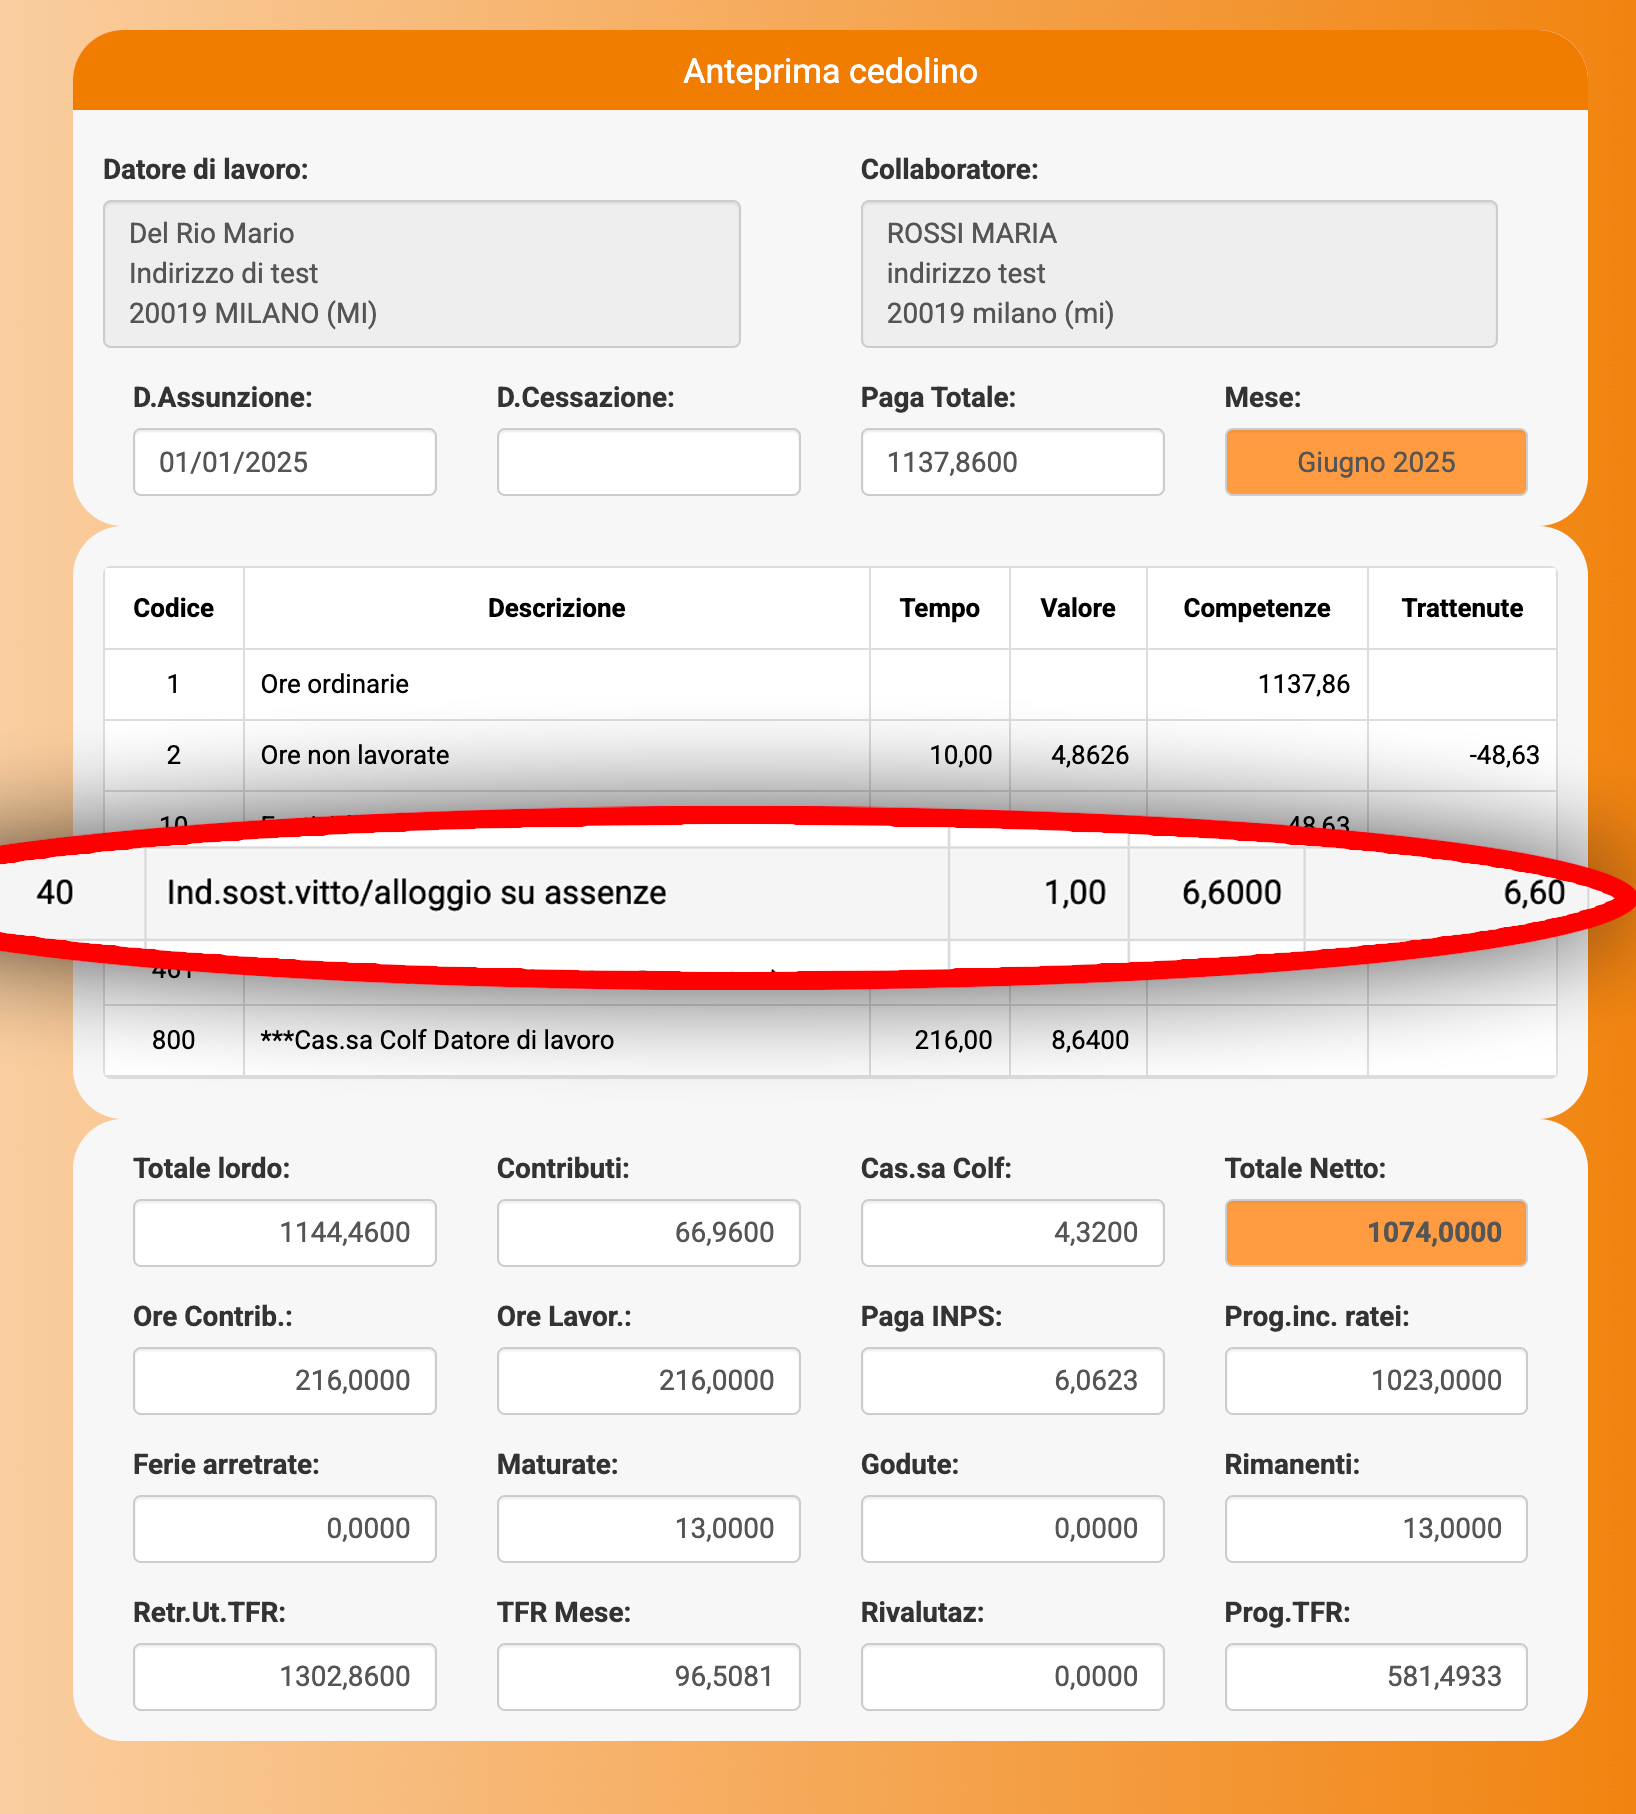Image resolution: width=1636 pixels, height=1814 pixels.
Task: Click the D.Assunzione date field
Action: 284,462
